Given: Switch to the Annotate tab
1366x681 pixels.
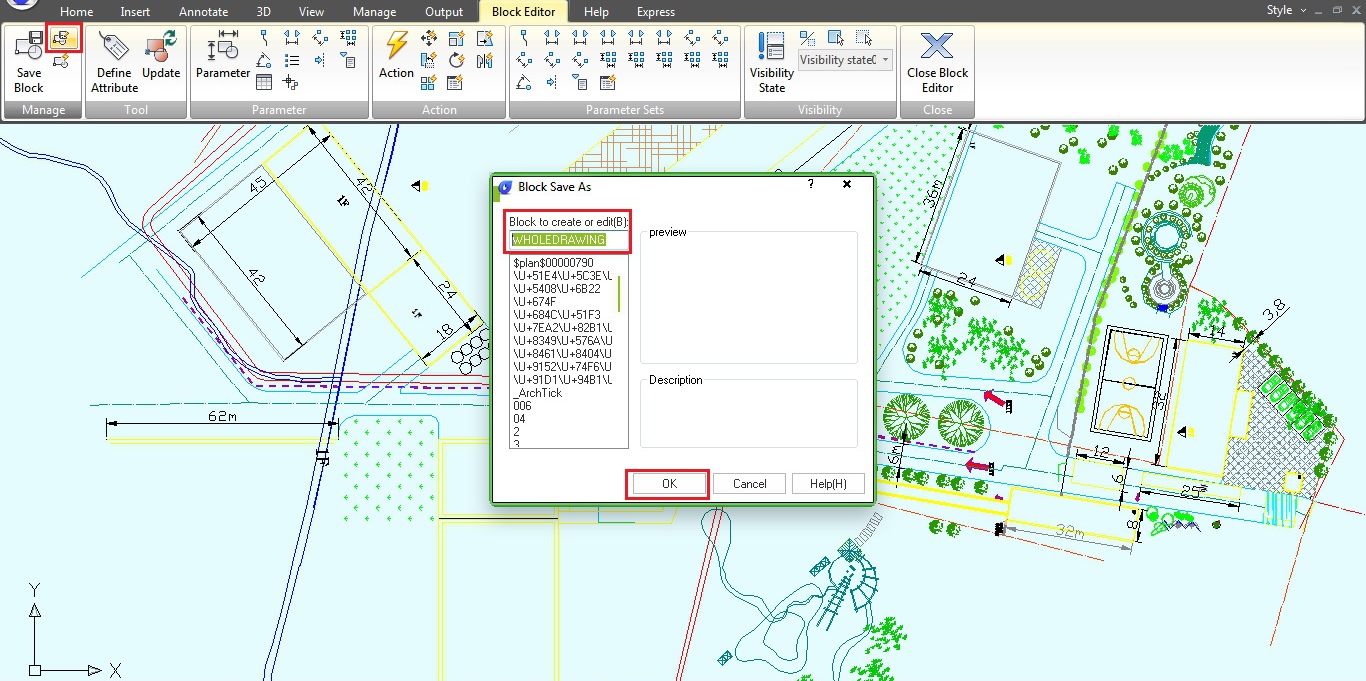Looking at the screenshot, I should (203, 12).
